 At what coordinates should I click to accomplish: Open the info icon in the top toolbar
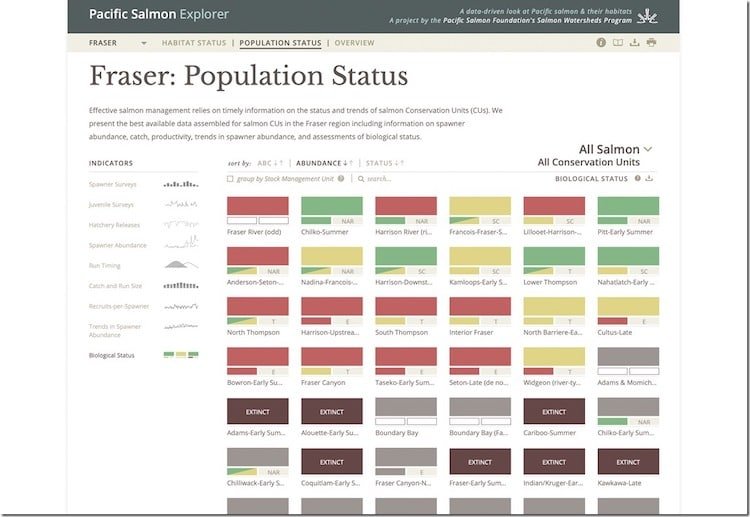(x=601, y=43)
